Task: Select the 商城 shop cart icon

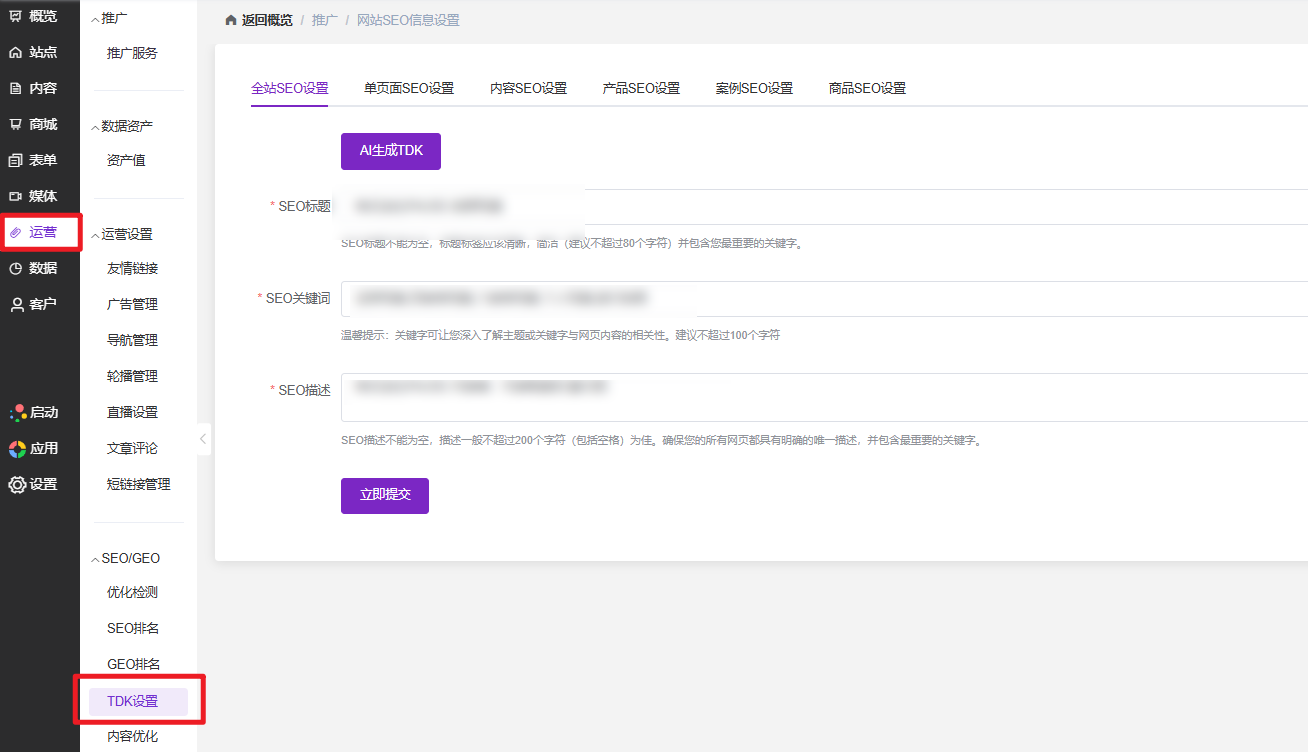Action: point(16,124)
